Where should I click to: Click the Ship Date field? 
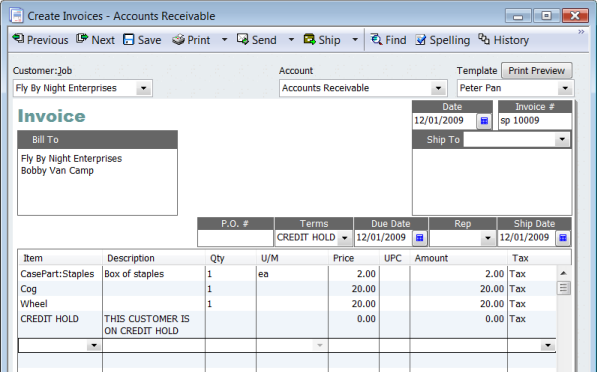pyautogui.click(x=527, y=238)
